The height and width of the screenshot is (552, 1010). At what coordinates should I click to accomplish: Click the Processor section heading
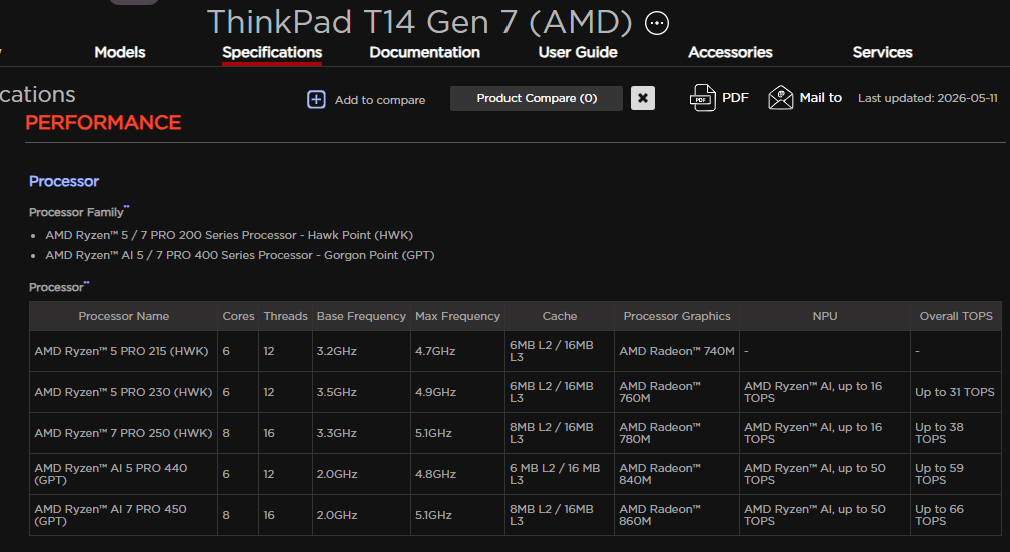click(x=64, y=181)
